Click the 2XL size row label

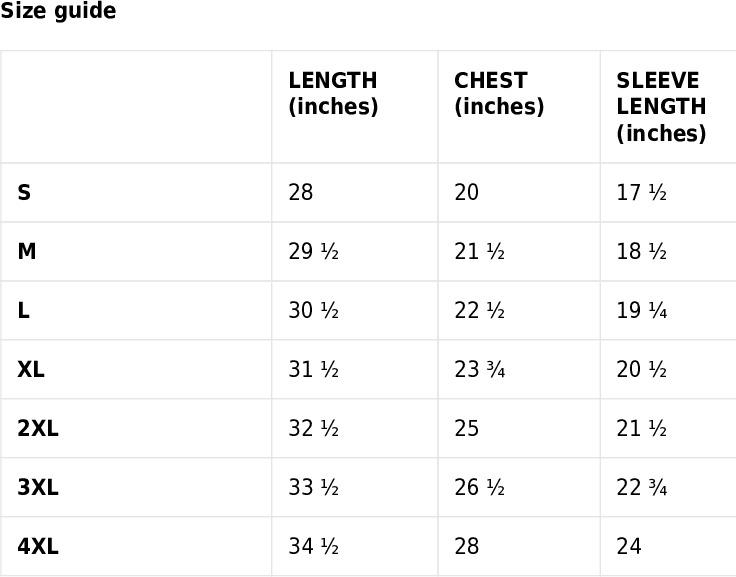pyautogui.click(x=38, y=428)
